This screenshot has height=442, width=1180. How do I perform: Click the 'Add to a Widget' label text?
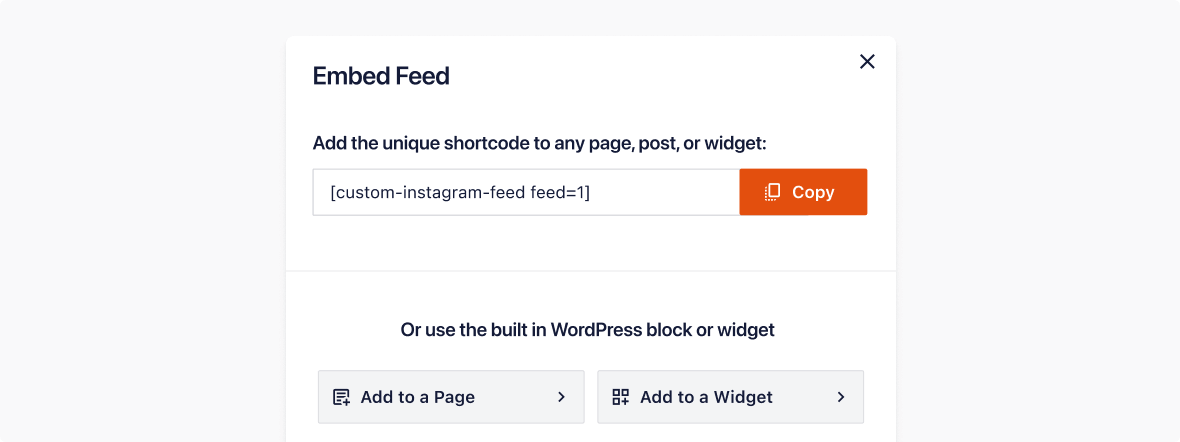(707, 397)
